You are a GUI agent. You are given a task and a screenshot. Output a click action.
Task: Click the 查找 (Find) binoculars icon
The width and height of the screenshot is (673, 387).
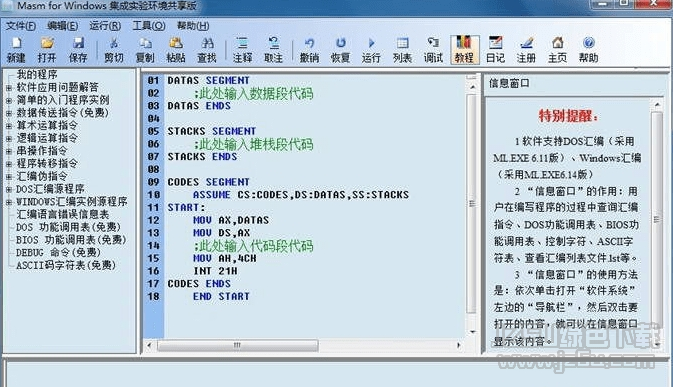[x=207, y=43]
